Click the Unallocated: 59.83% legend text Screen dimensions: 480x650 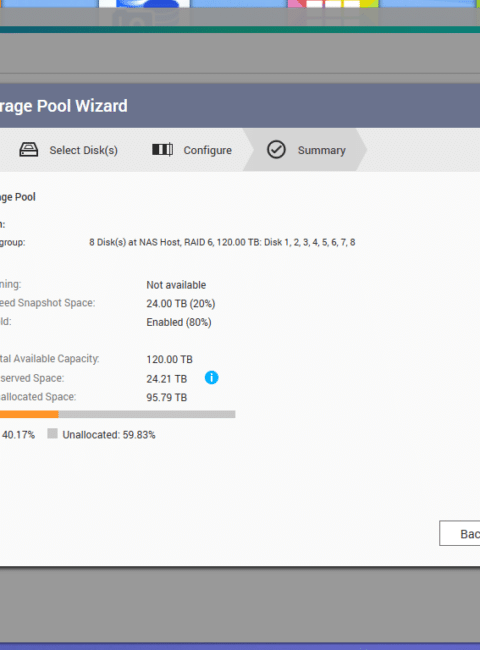click(109, 435)
